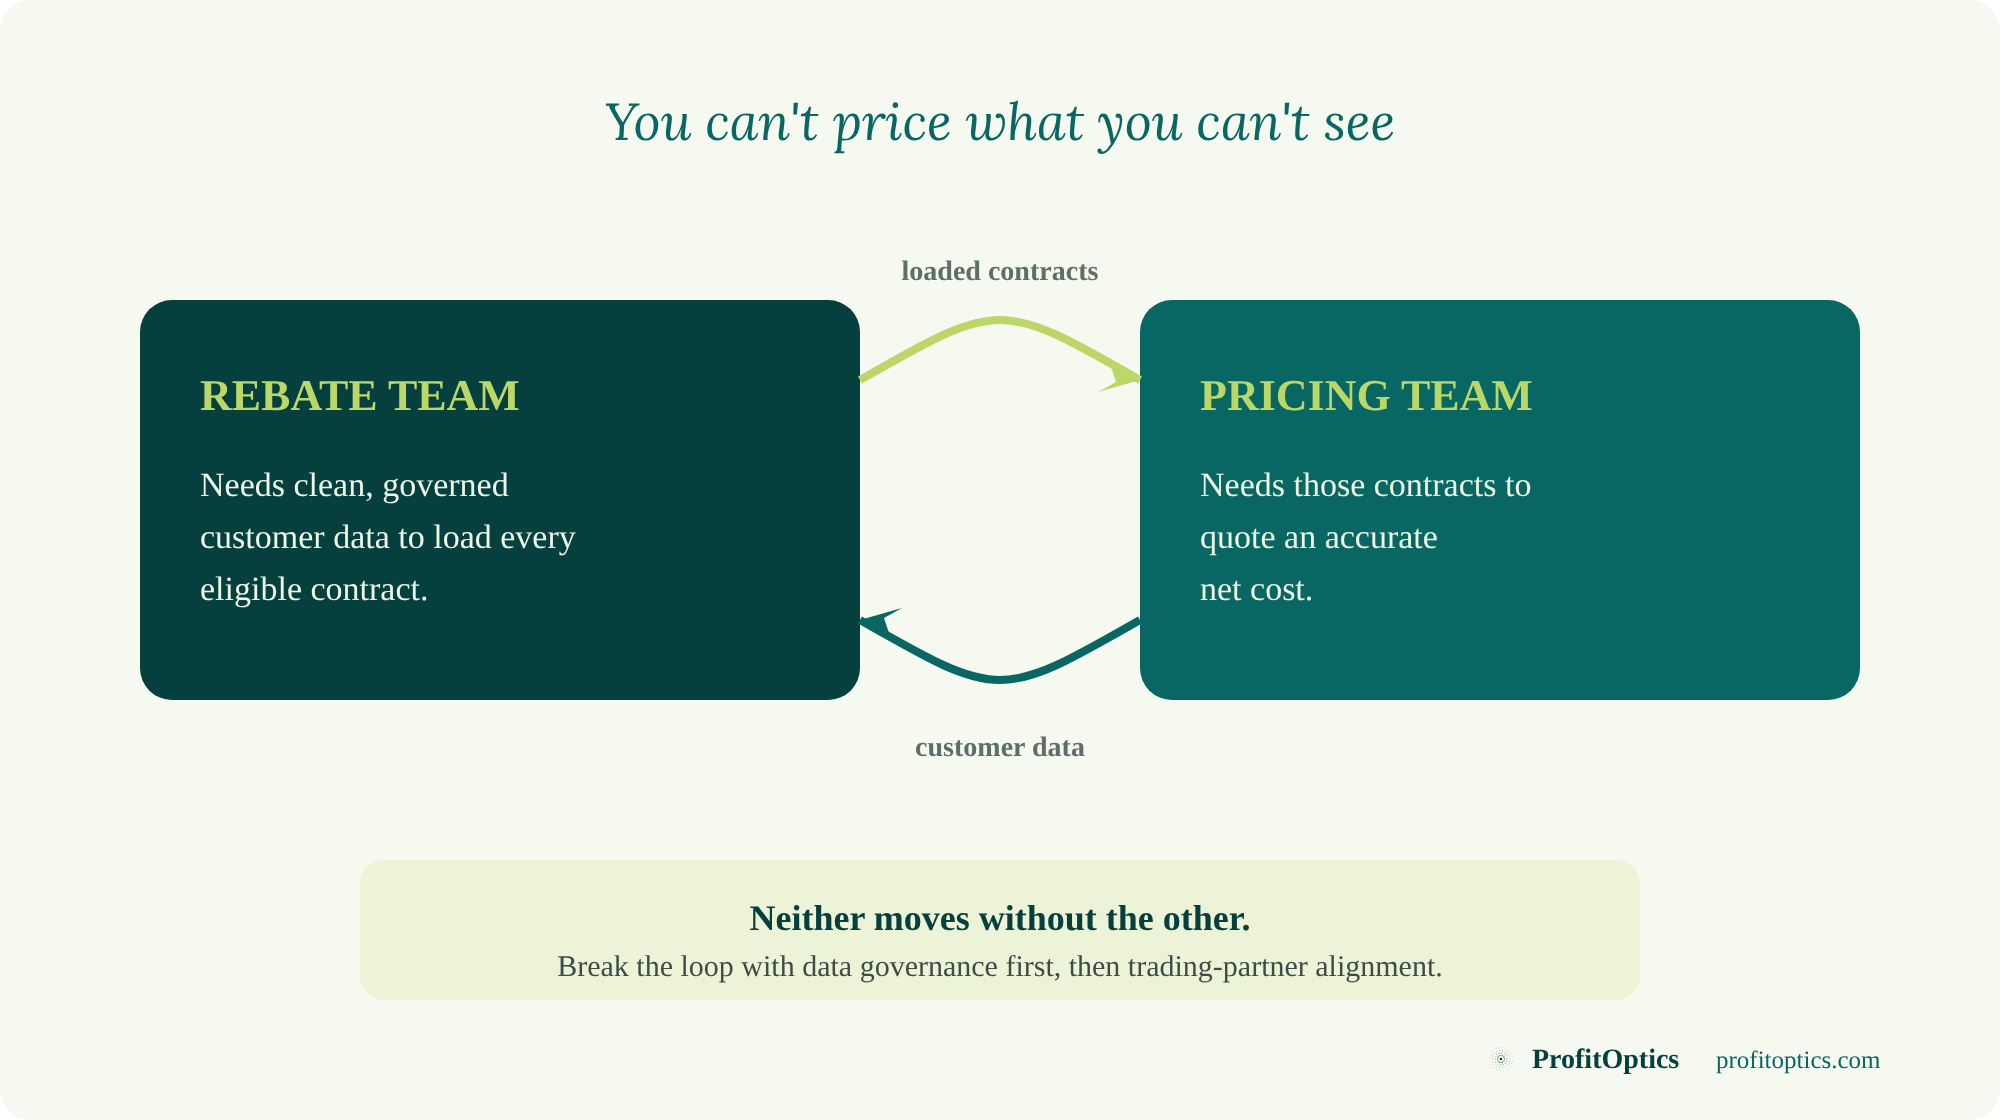Click 'net cost.' text in Pricing card
Image resolution: width=2000 pixels, height=1120 pixels.
tap(1256, 590)
